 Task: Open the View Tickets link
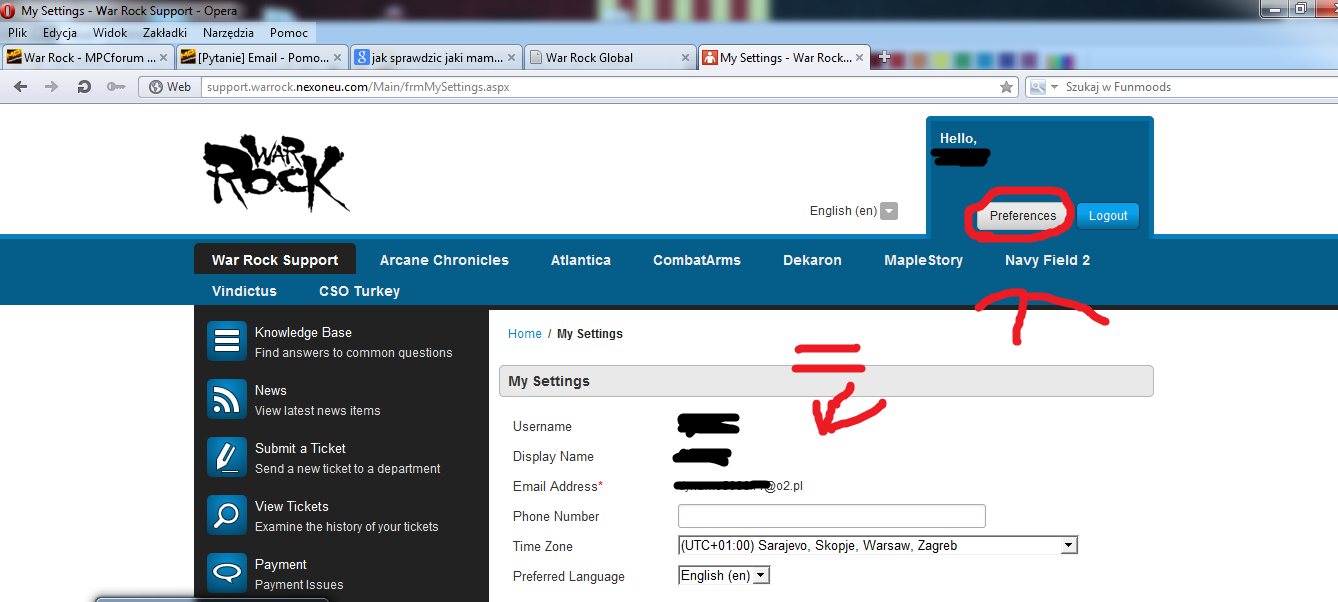(x=292, y=507)
